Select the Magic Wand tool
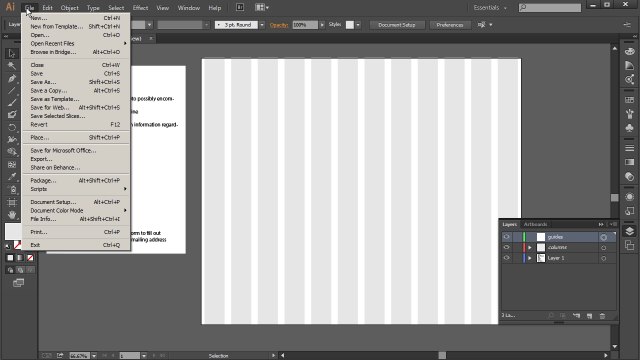The image size is (640, 360). [12, 66]
